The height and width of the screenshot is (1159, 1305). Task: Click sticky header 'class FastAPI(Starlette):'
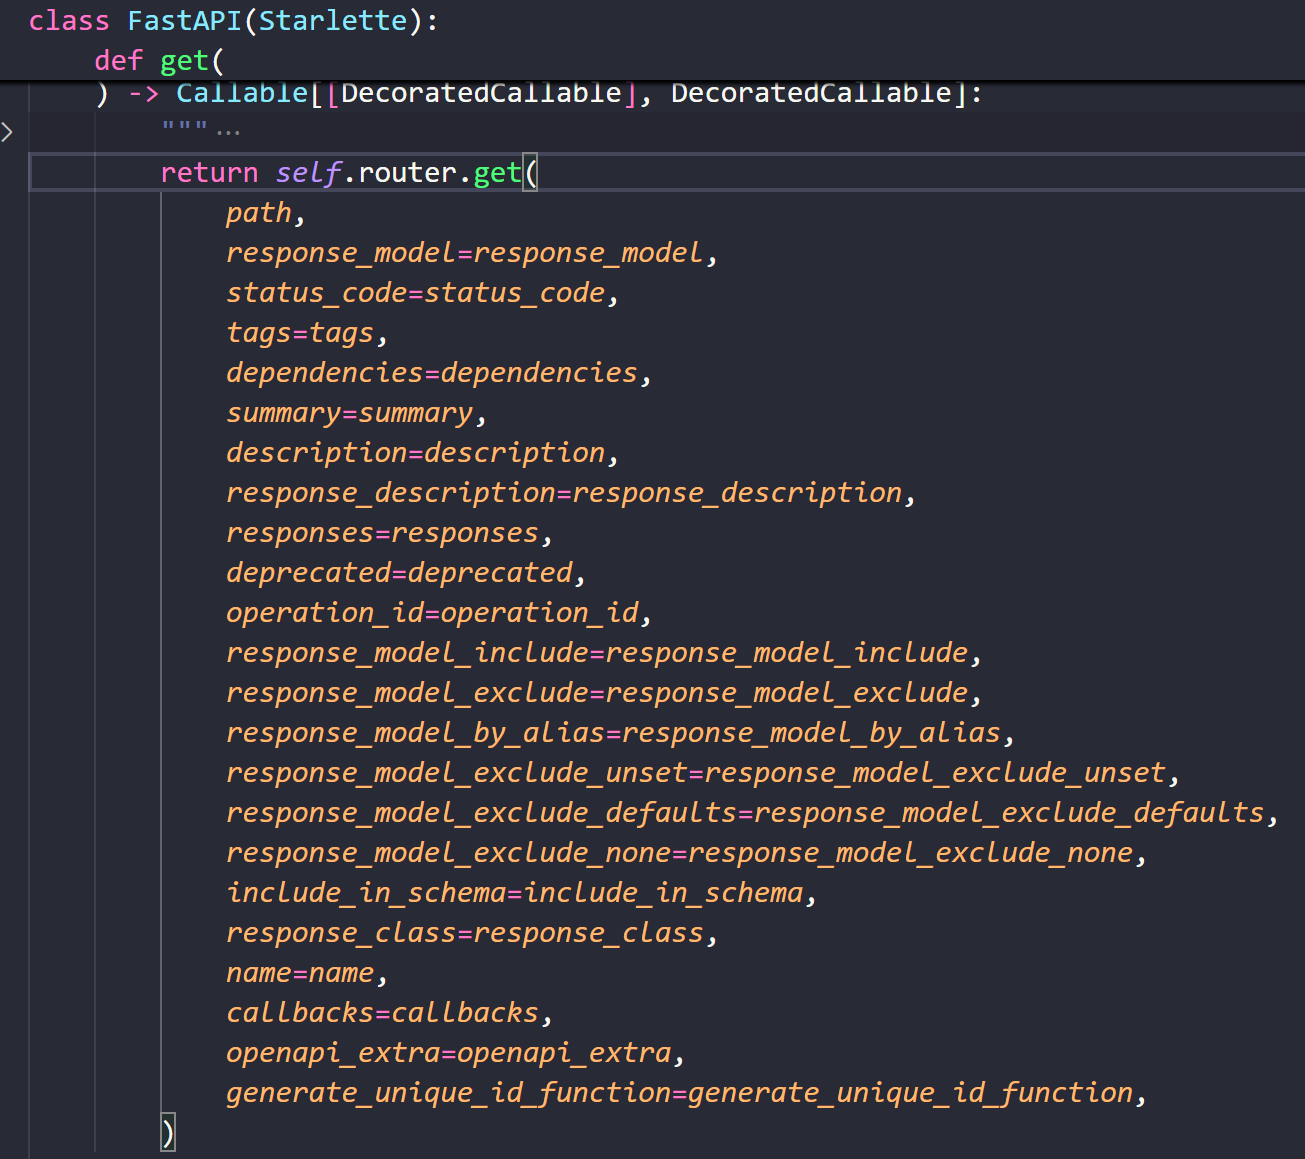click(233, 20)
